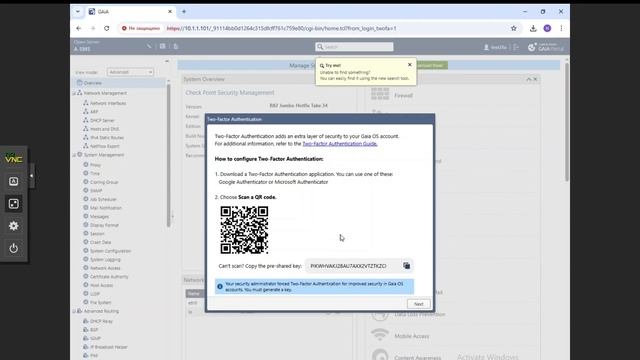The image size is (640, 360).
Task: Open Display Format in the tree
Action: coord(104,225)
